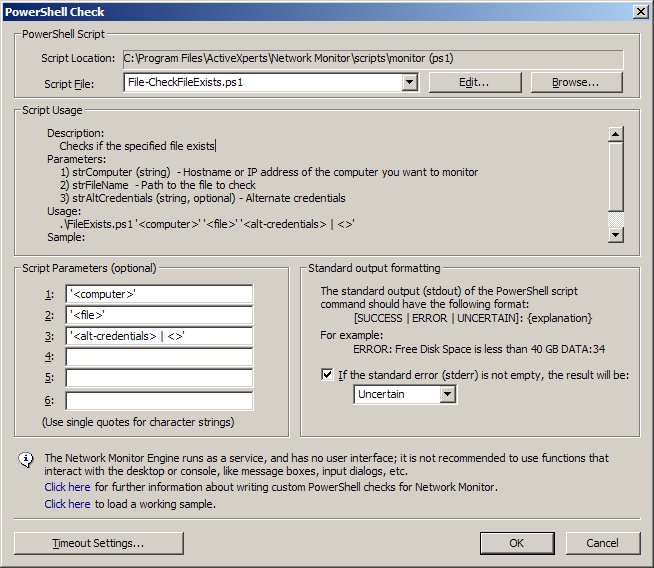Image resolution: width=654 pixels, height=568 pixels.
Task: Click the Script Usage scroll up arrow
Action: [616, 134]
